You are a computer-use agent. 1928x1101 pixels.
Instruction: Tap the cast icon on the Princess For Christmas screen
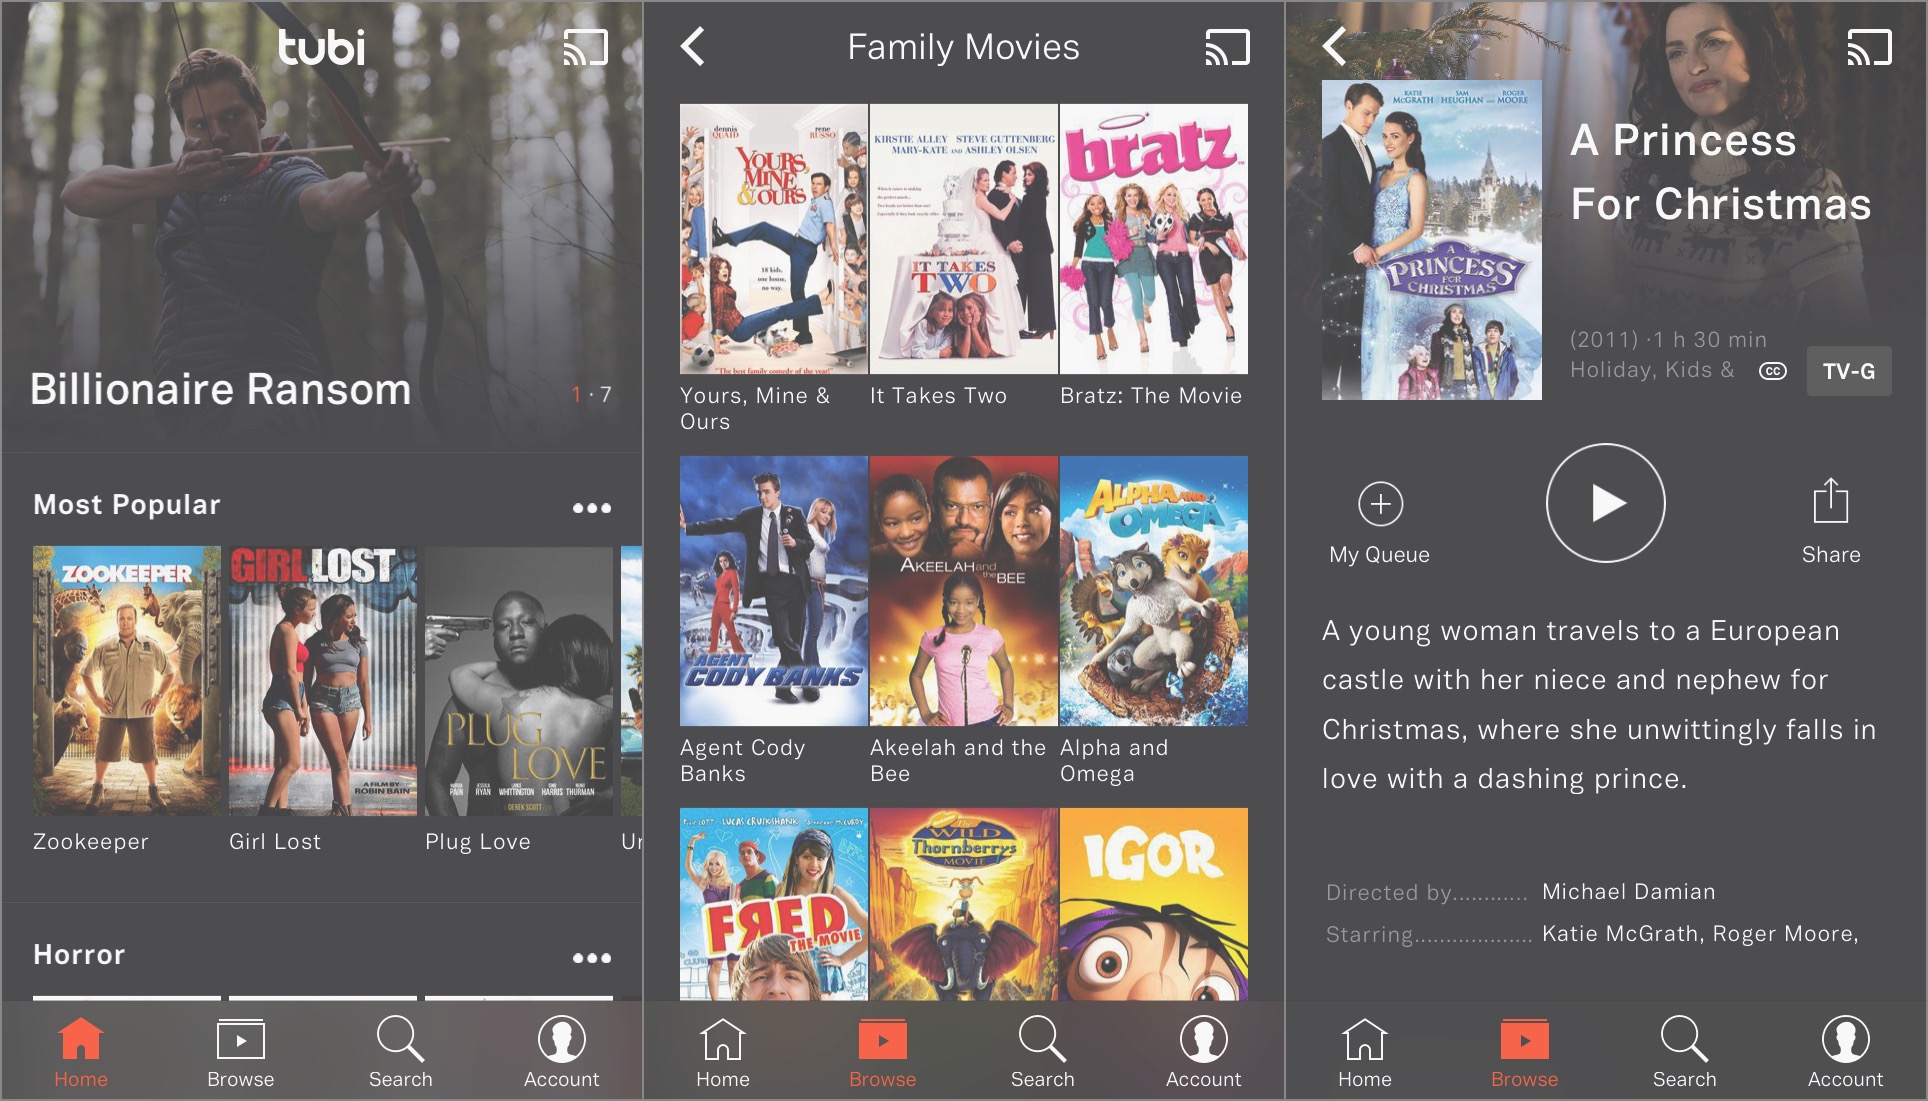tap(1869, 47)
